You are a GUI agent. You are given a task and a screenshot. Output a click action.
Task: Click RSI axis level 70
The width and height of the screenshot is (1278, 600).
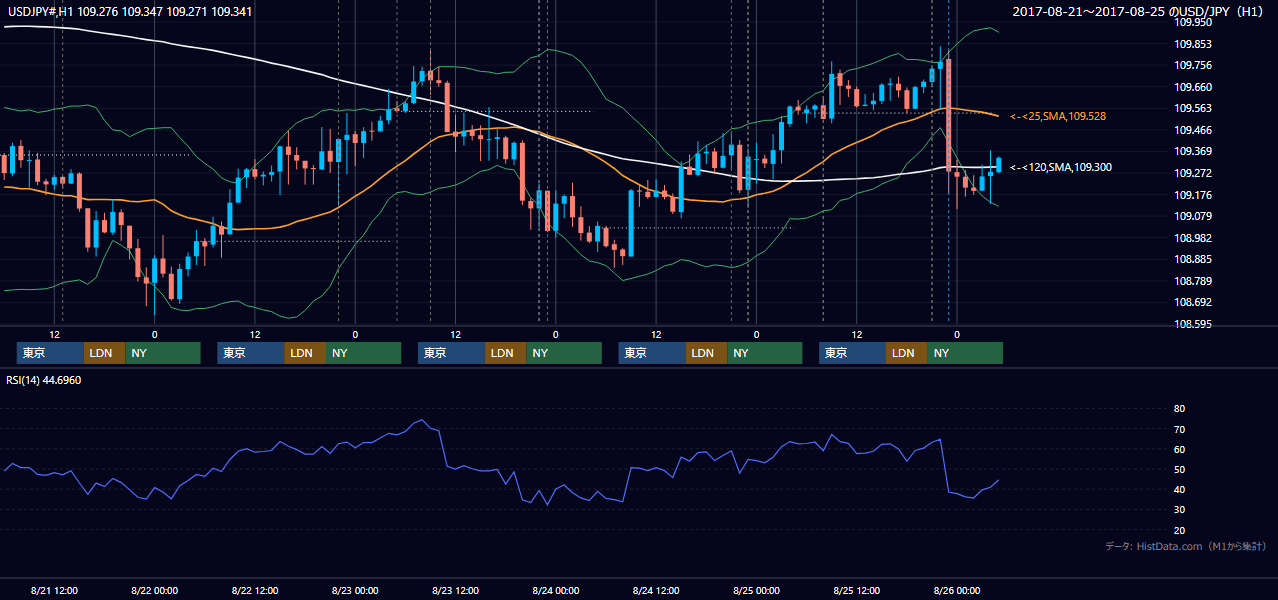(x=1180, y=429)
